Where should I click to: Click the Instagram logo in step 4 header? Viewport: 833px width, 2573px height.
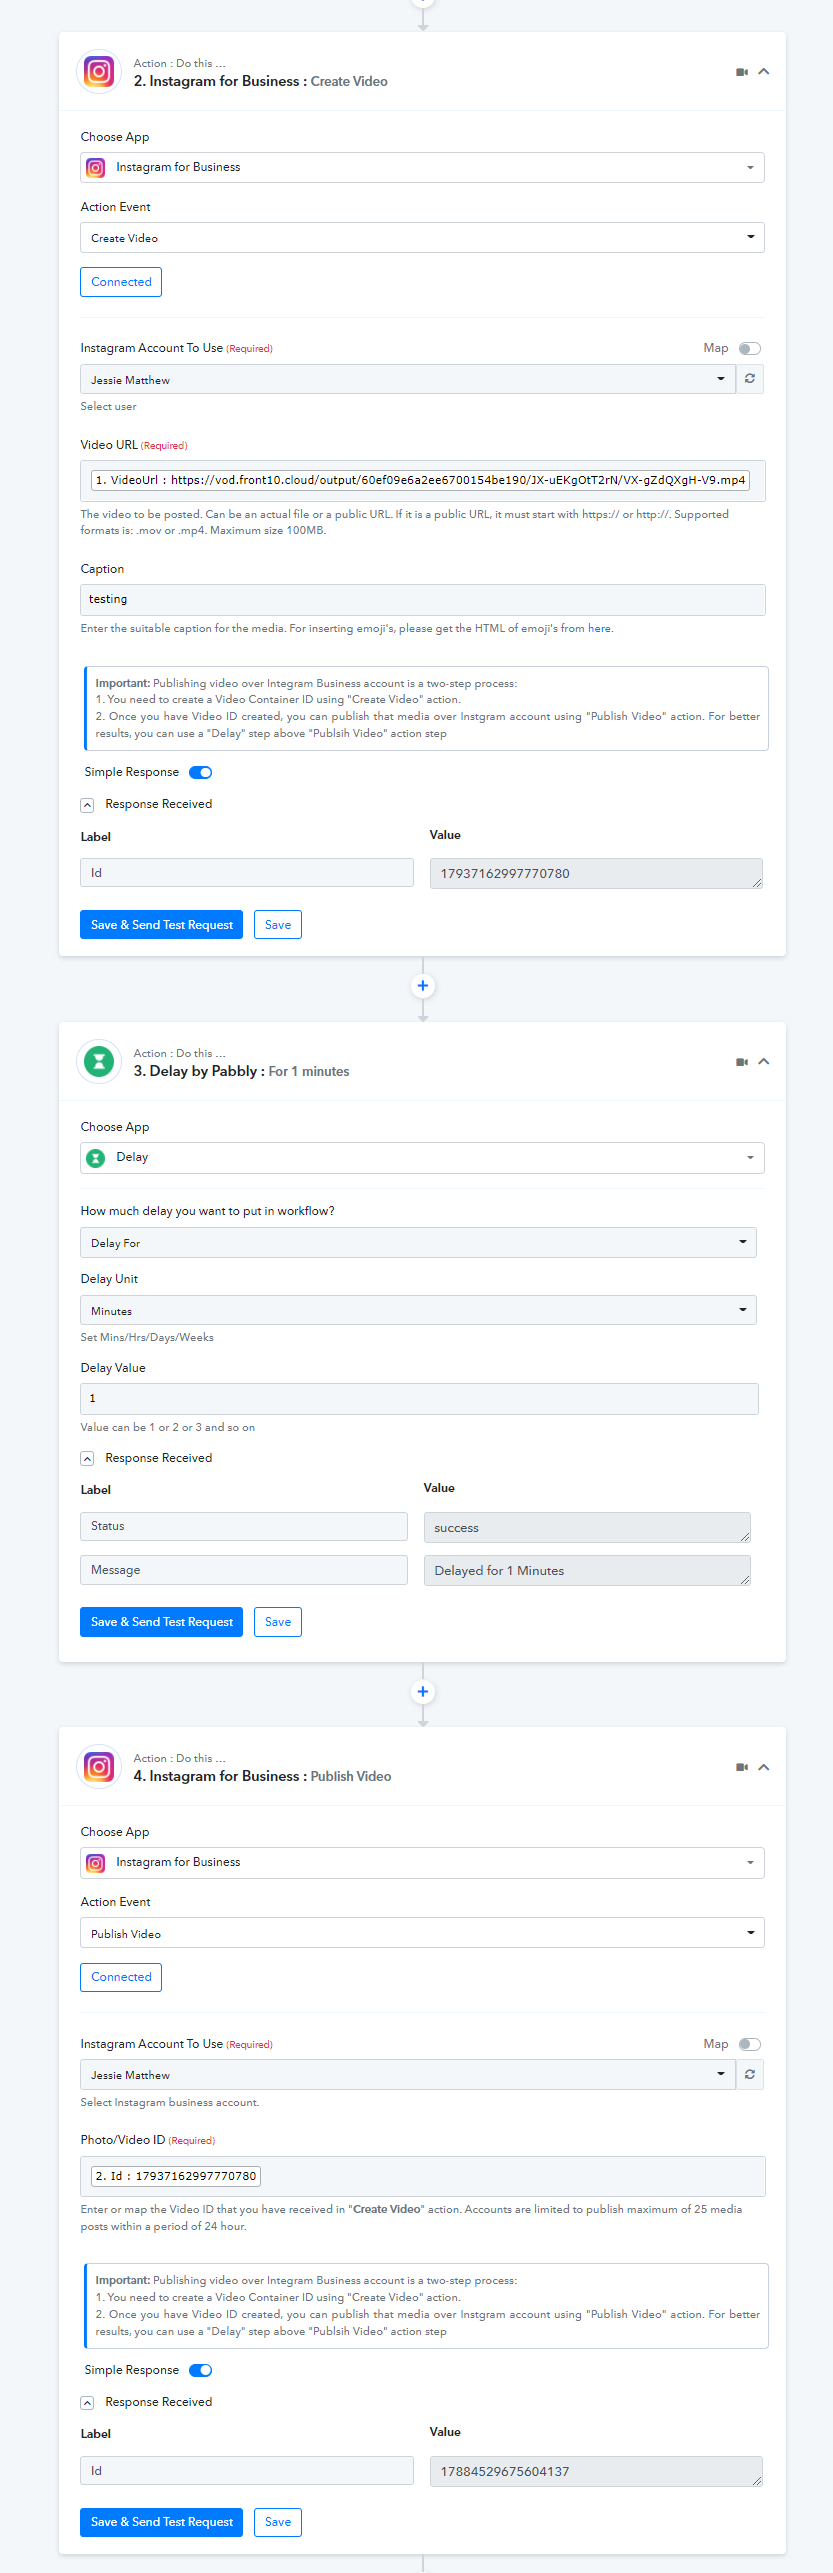pos(99,1767)
